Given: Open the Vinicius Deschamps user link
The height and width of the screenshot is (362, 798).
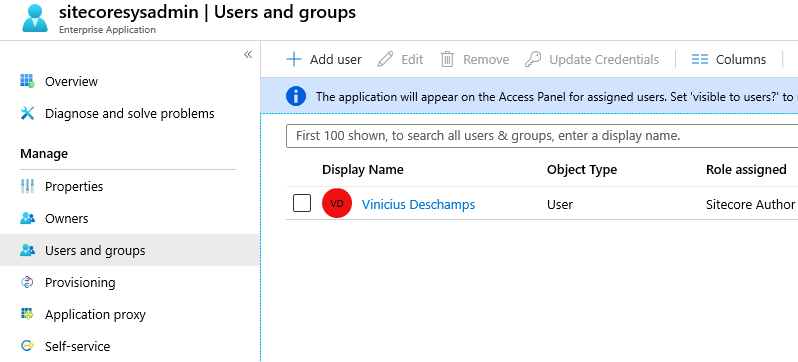Looking at the screenshot, I should [x=418, y=204].
